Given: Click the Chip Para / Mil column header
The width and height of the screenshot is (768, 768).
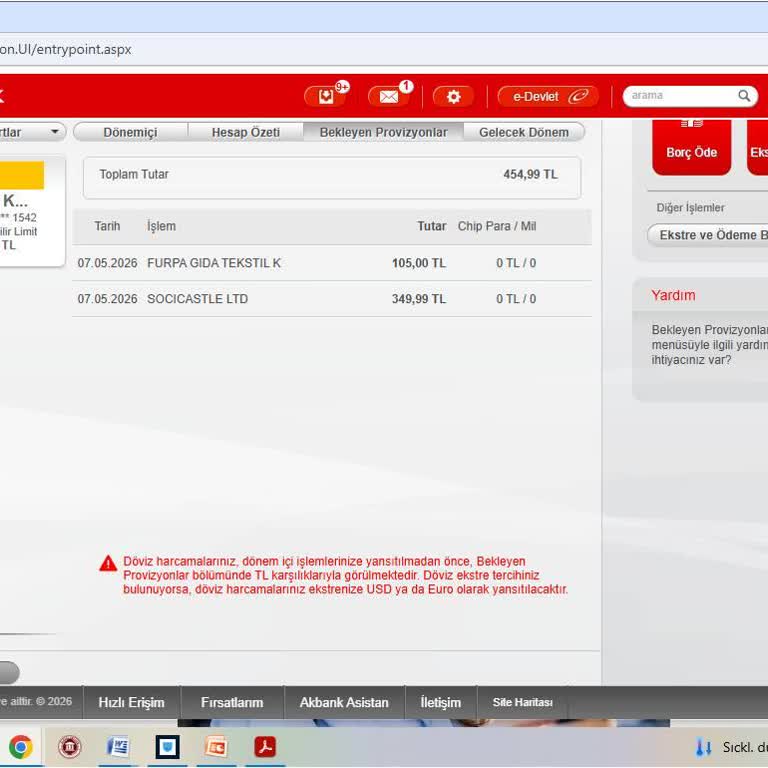Looking at the screenshot, I should (497, 226).
